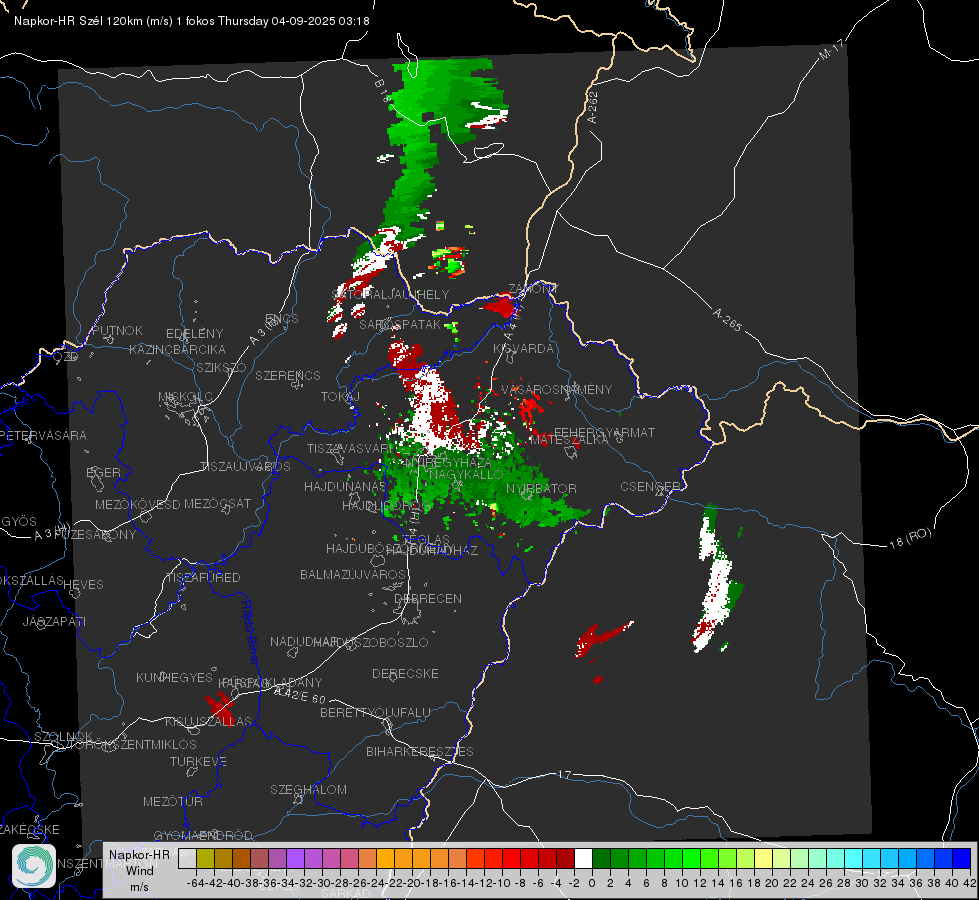
Task: Click the FÜZESABONY label
Action: pos(95,535)
